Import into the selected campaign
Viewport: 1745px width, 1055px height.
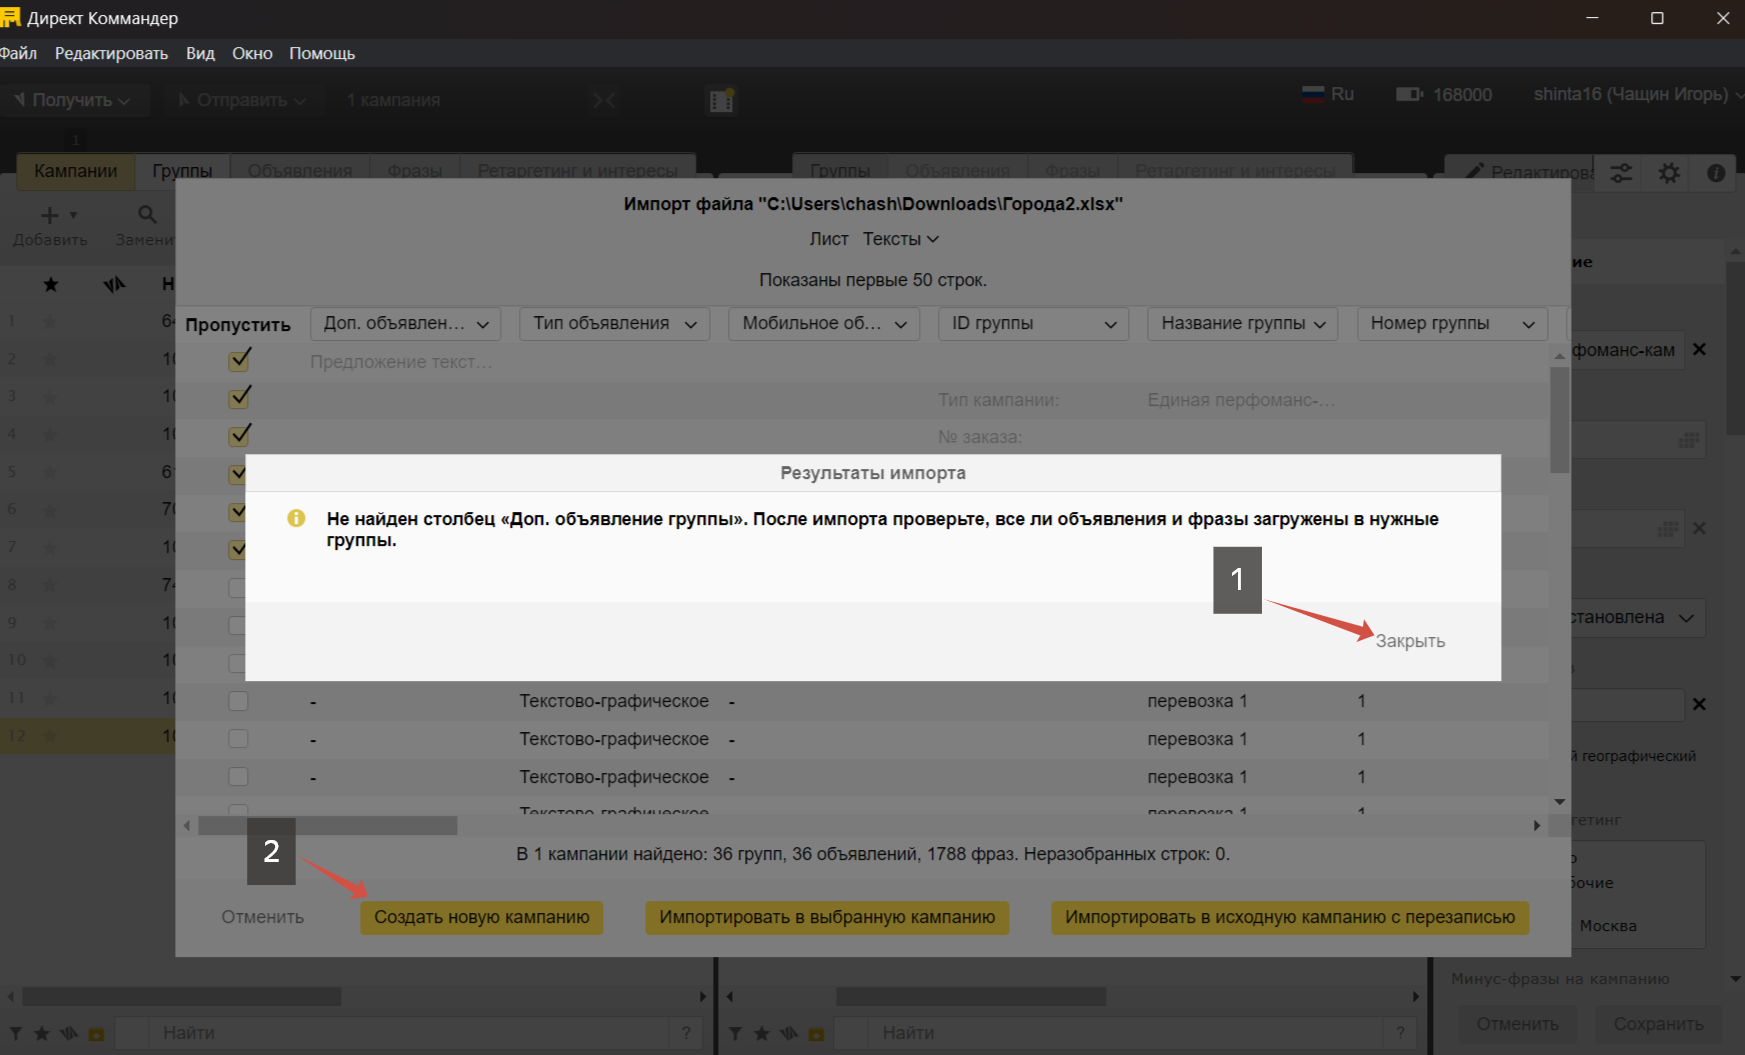click(827, 917)
